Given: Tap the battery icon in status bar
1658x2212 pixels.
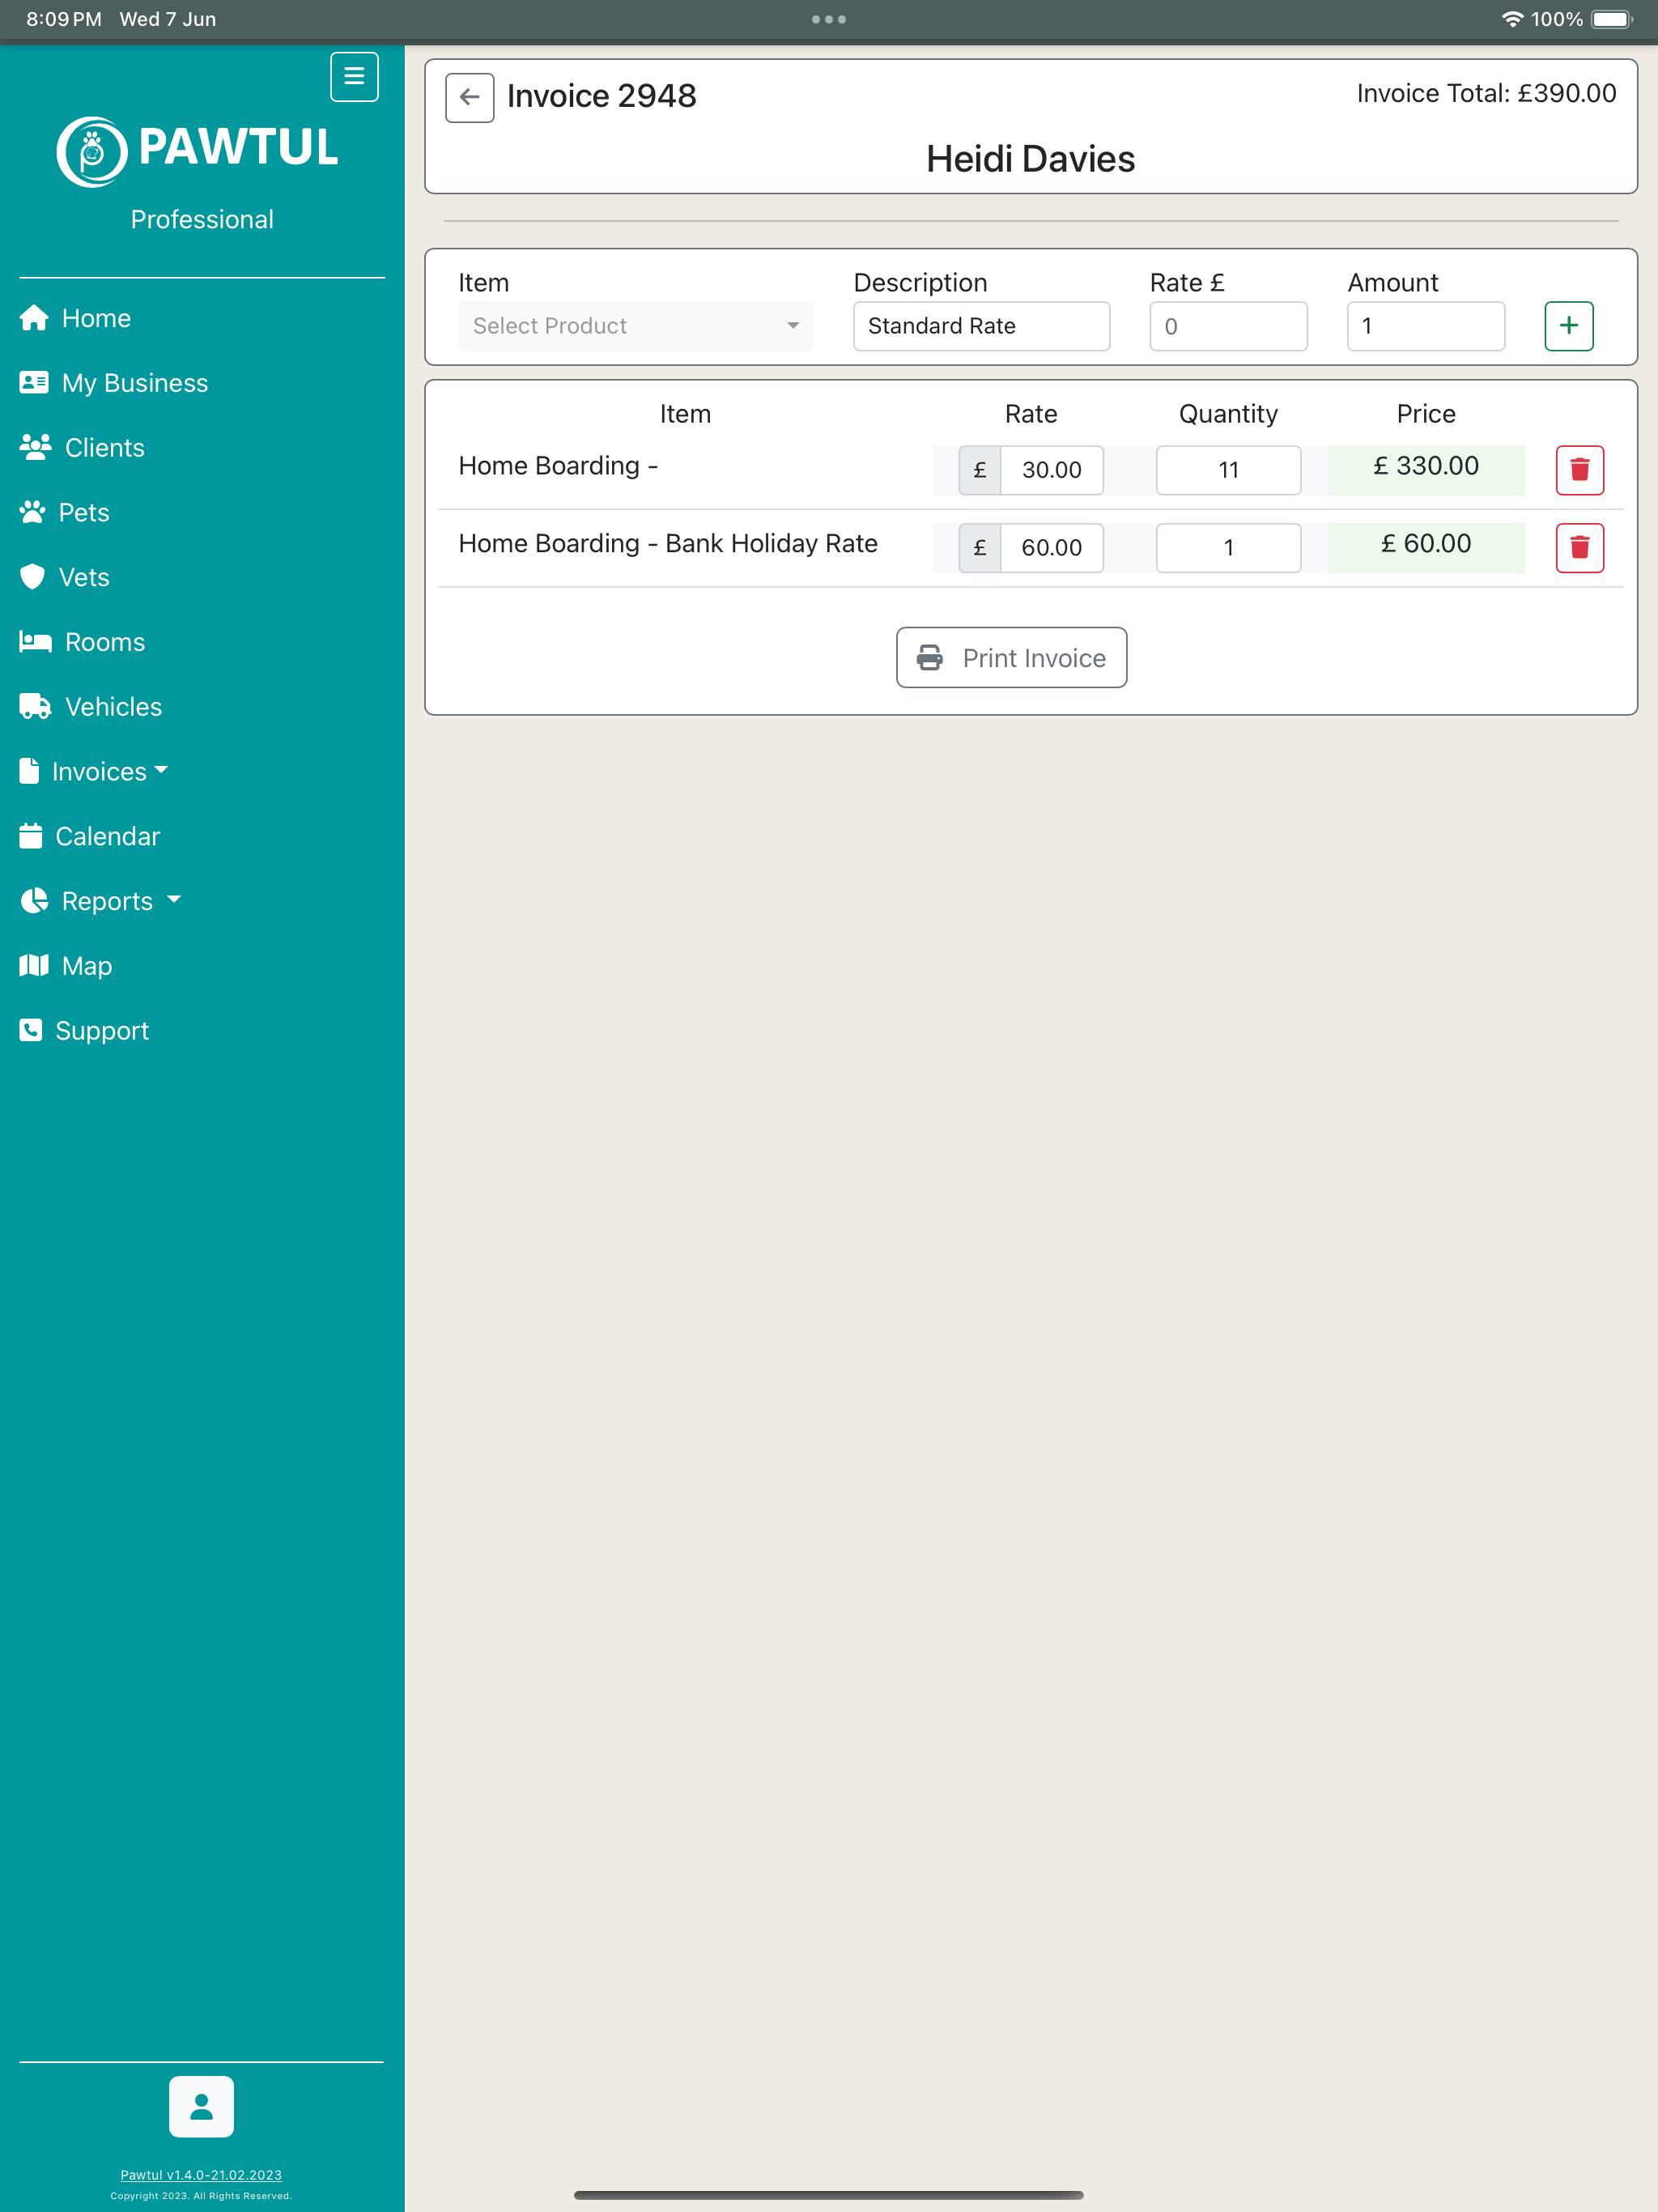Looking at the screenshot, I should (x=1611, y=19).
